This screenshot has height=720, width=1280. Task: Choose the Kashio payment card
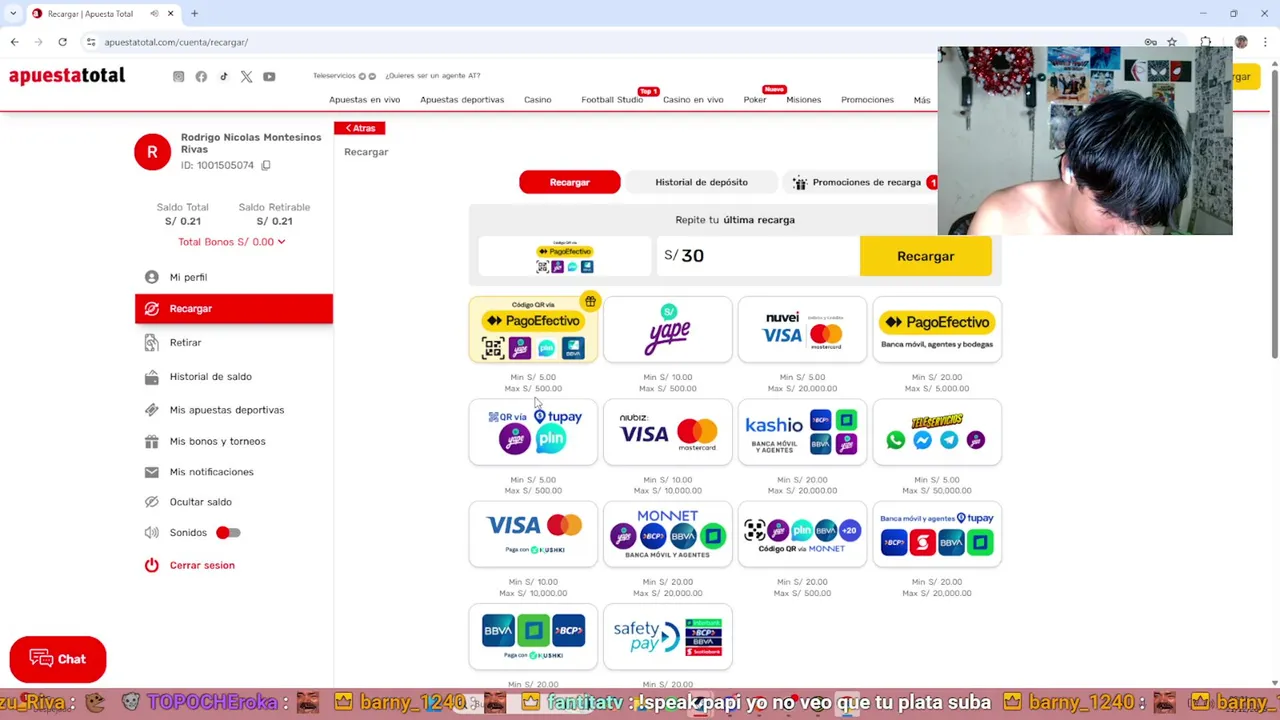[x=802, y=432]
